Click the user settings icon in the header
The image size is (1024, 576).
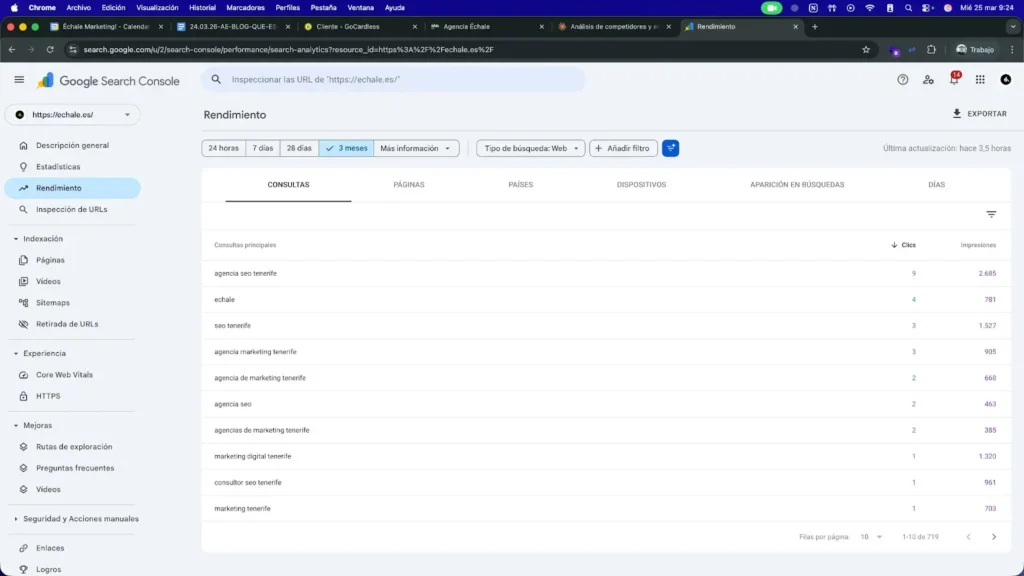(928, 78)
